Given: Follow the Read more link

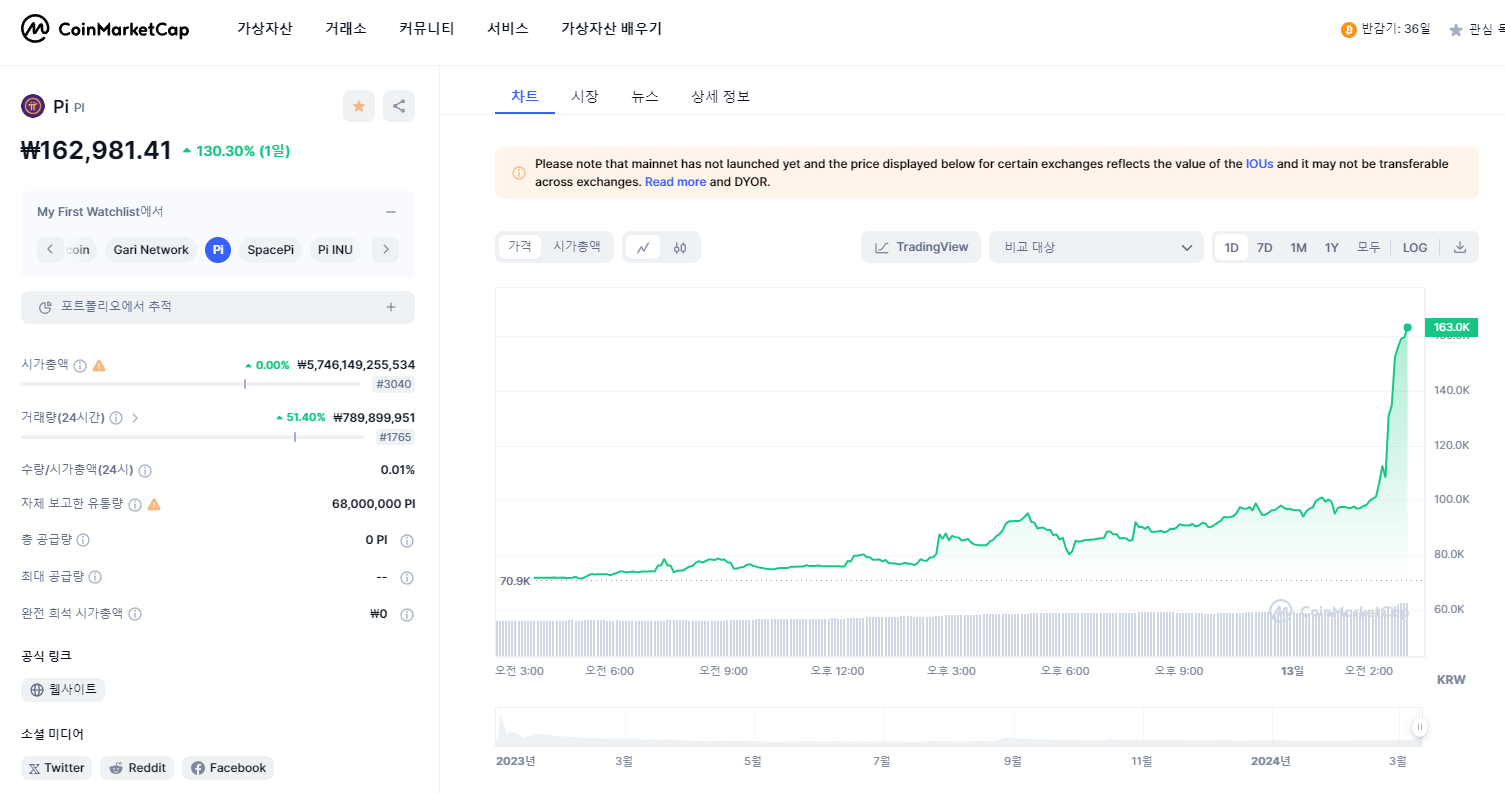Looking at the screenshot, I should [x=675, y=182].
